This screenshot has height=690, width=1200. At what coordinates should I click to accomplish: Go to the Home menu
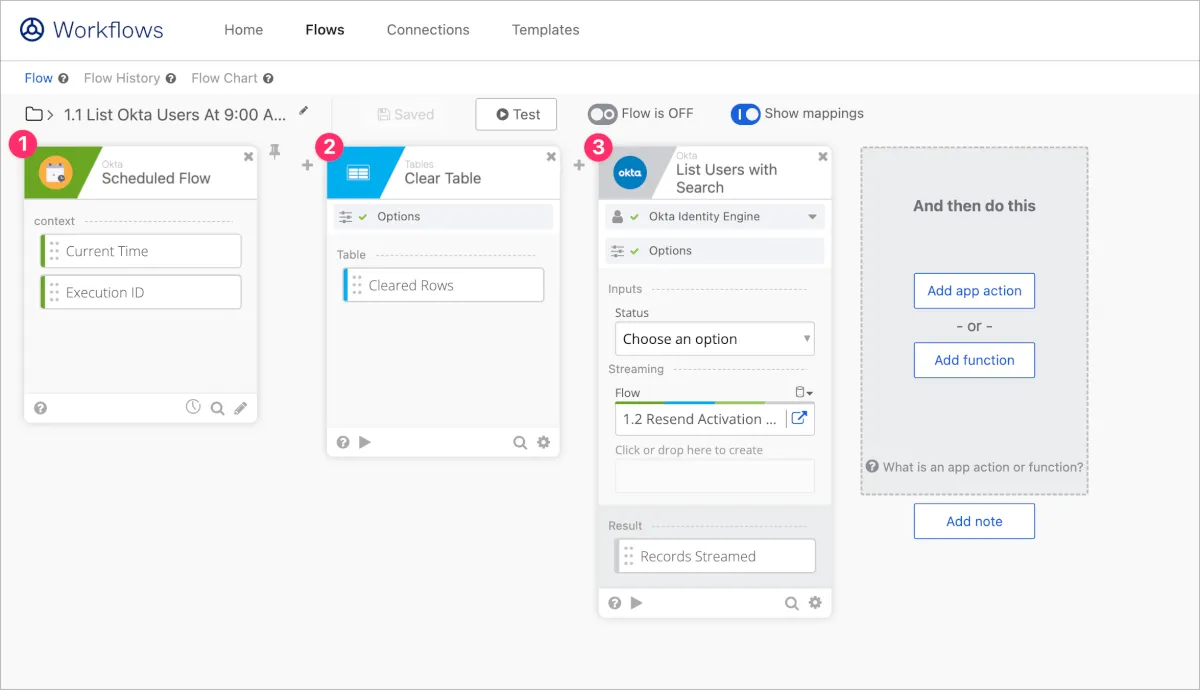pos(244,30)
